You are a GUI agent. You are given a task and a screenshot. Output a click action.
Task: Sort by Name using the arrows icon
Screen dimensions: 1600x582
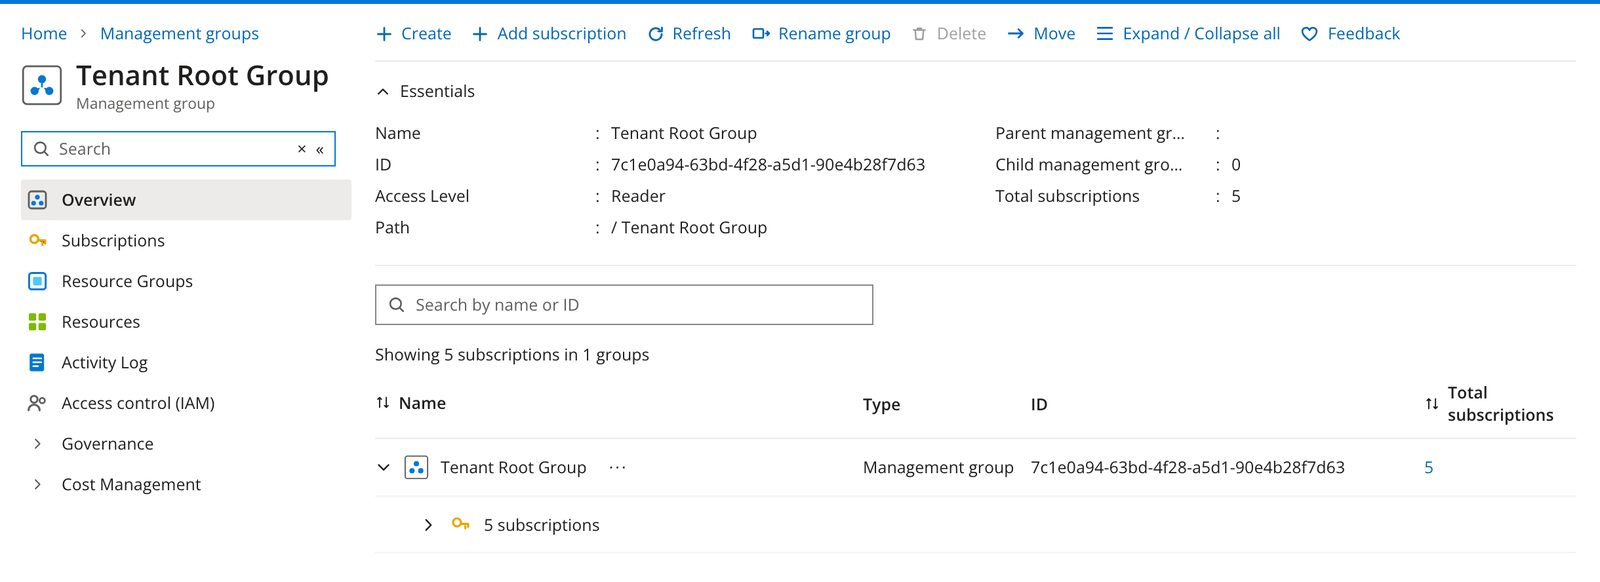[383, 403]
